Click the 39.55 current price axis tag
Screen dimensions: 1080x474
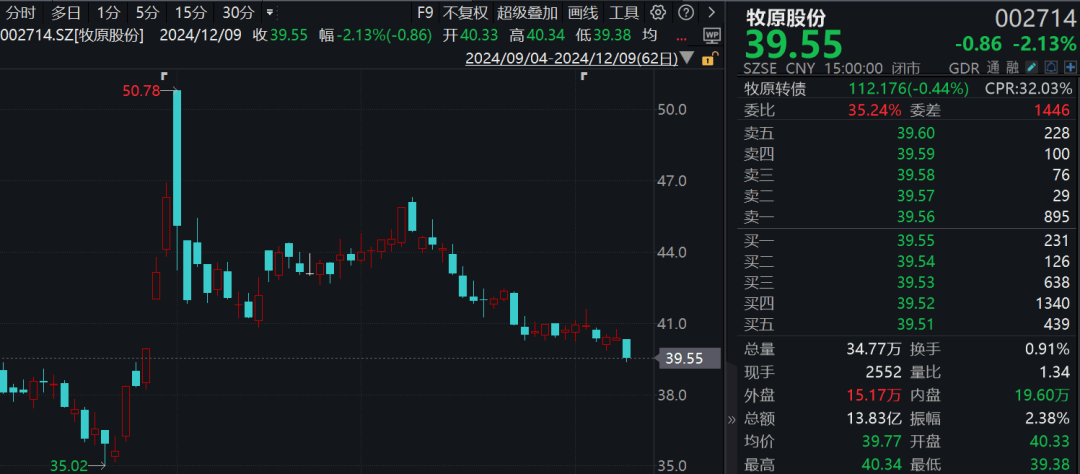691,358
